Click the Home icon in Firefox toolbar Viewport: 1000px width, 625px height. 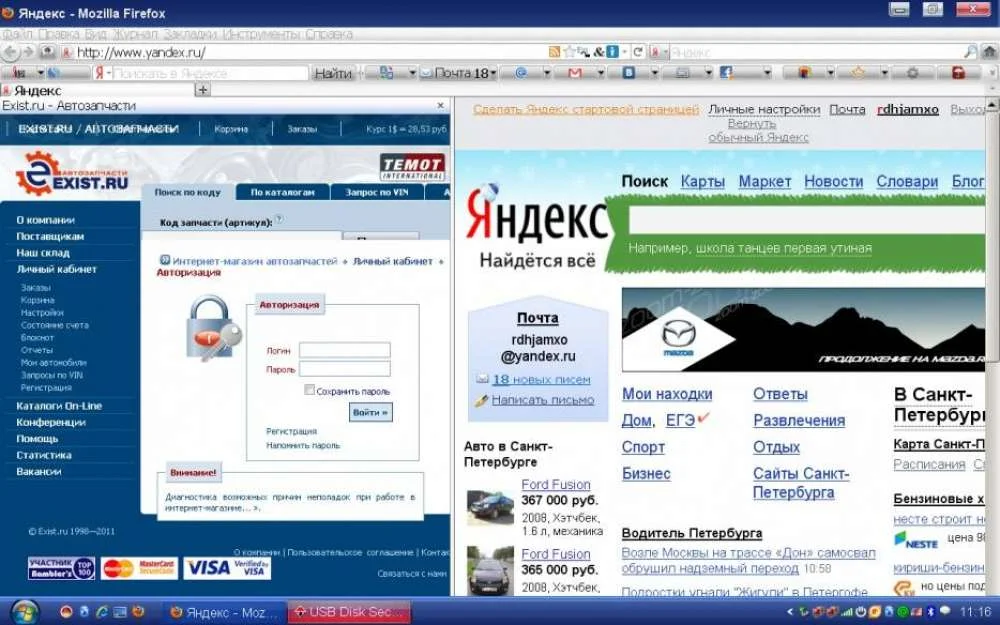[990, 52]
